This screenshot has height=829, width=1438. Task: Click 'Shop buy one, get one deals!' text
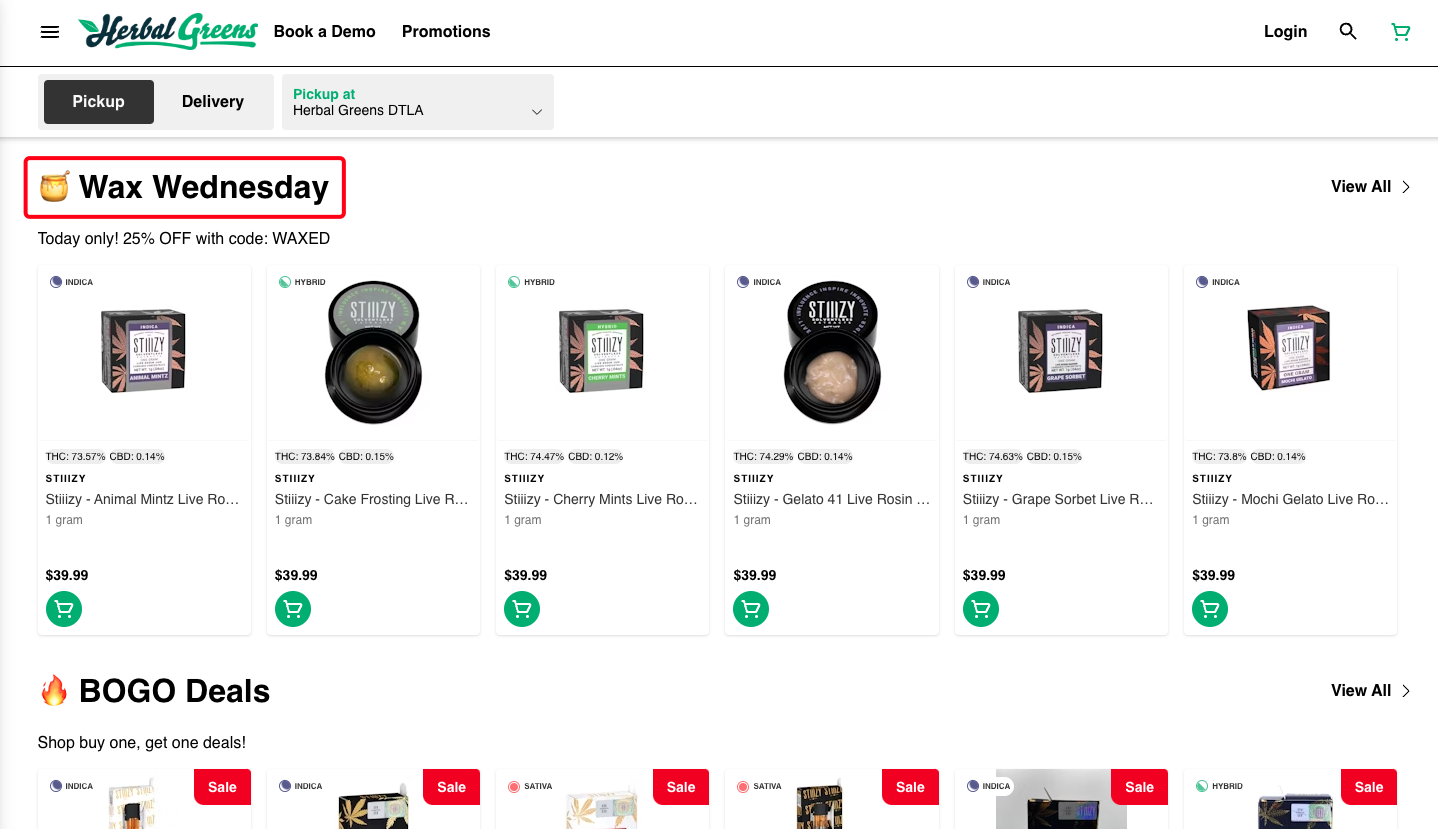pyautogui.click(x=142, y=743)
